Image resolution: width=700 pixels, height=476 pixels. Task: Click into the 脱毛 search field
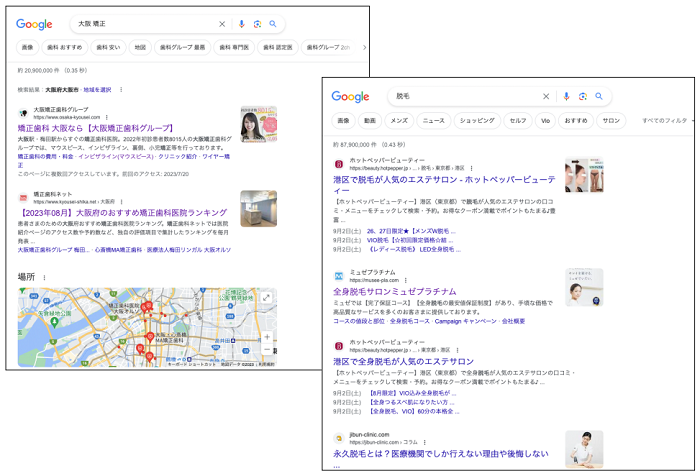tap(464, 96)
